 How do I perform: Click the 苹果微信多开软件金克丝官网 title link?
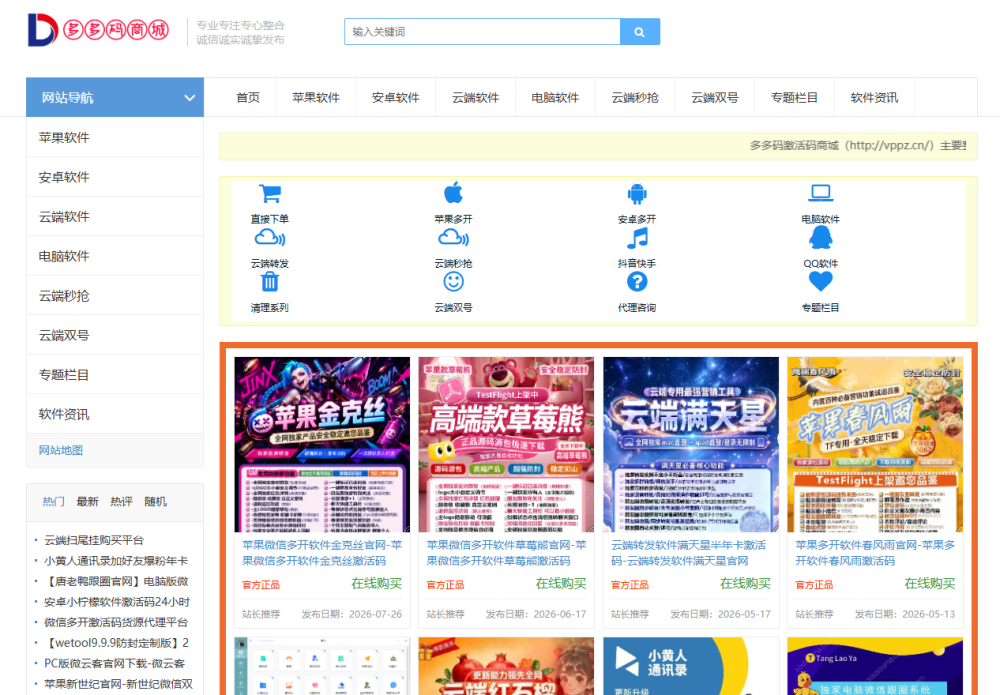coord(322,553)
